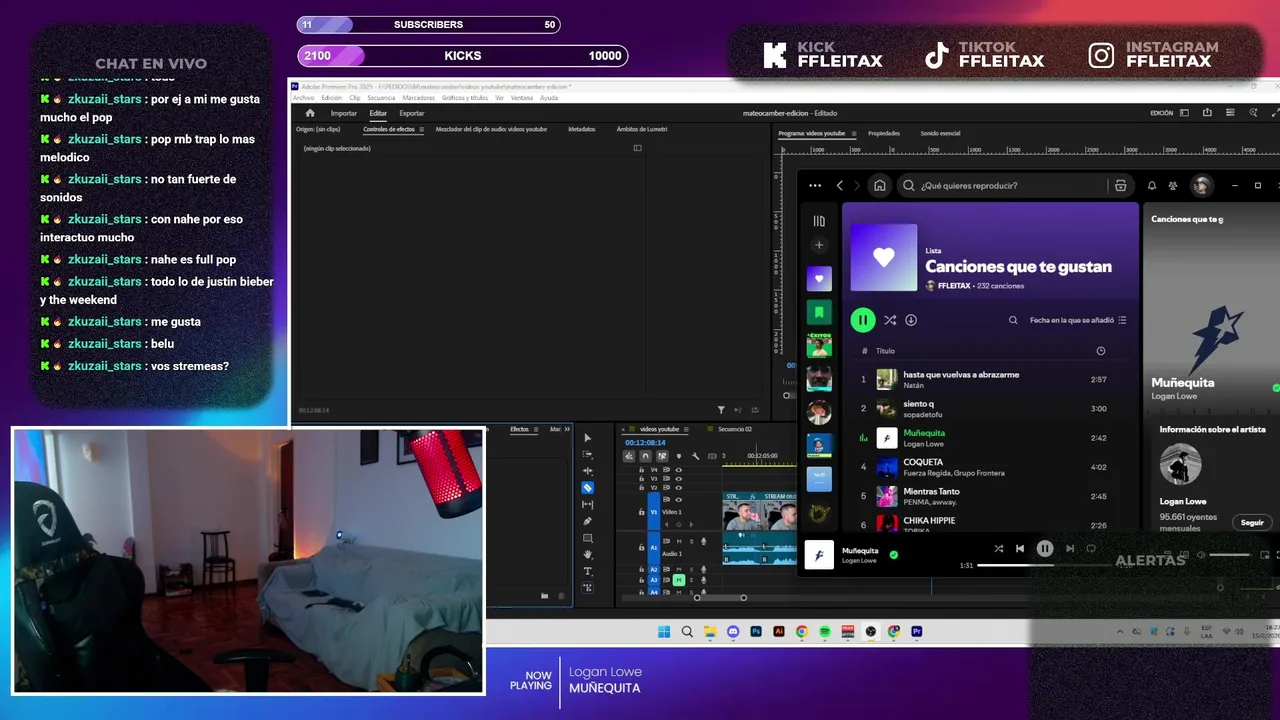Toggle repeat in Spotify player bar
The image size is (1280, 720).
(x=1091, y=548)
